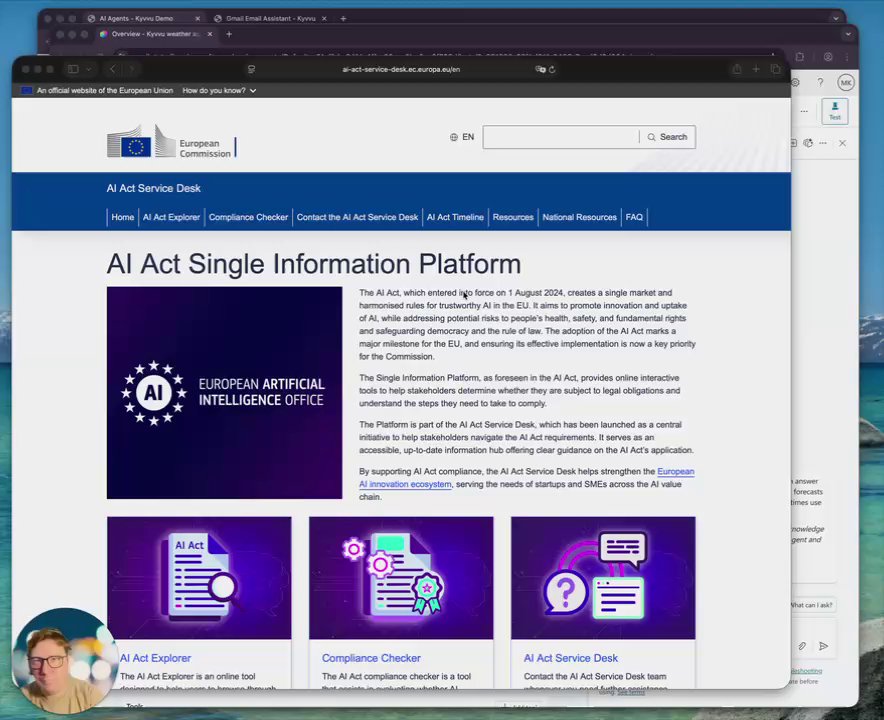
Task: Open FAQ in the navigation bar
Action: 634,217
